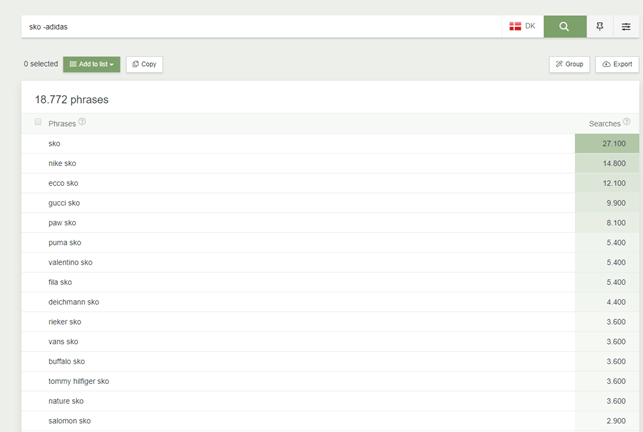Select the phrase 'deichmann sko'
This screenshot has height=432, width=643.
(73, 302)
